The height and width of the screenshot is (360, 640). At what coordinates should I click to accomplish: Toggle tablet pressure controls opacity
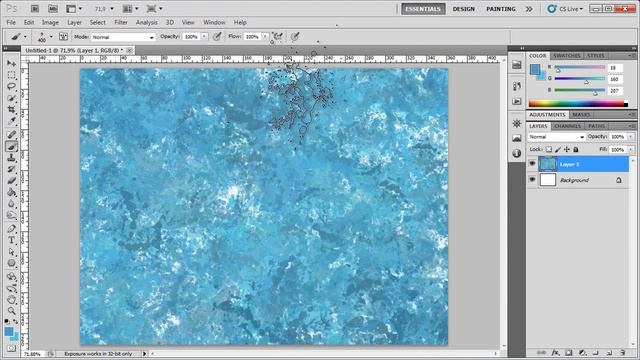[217, 37]
